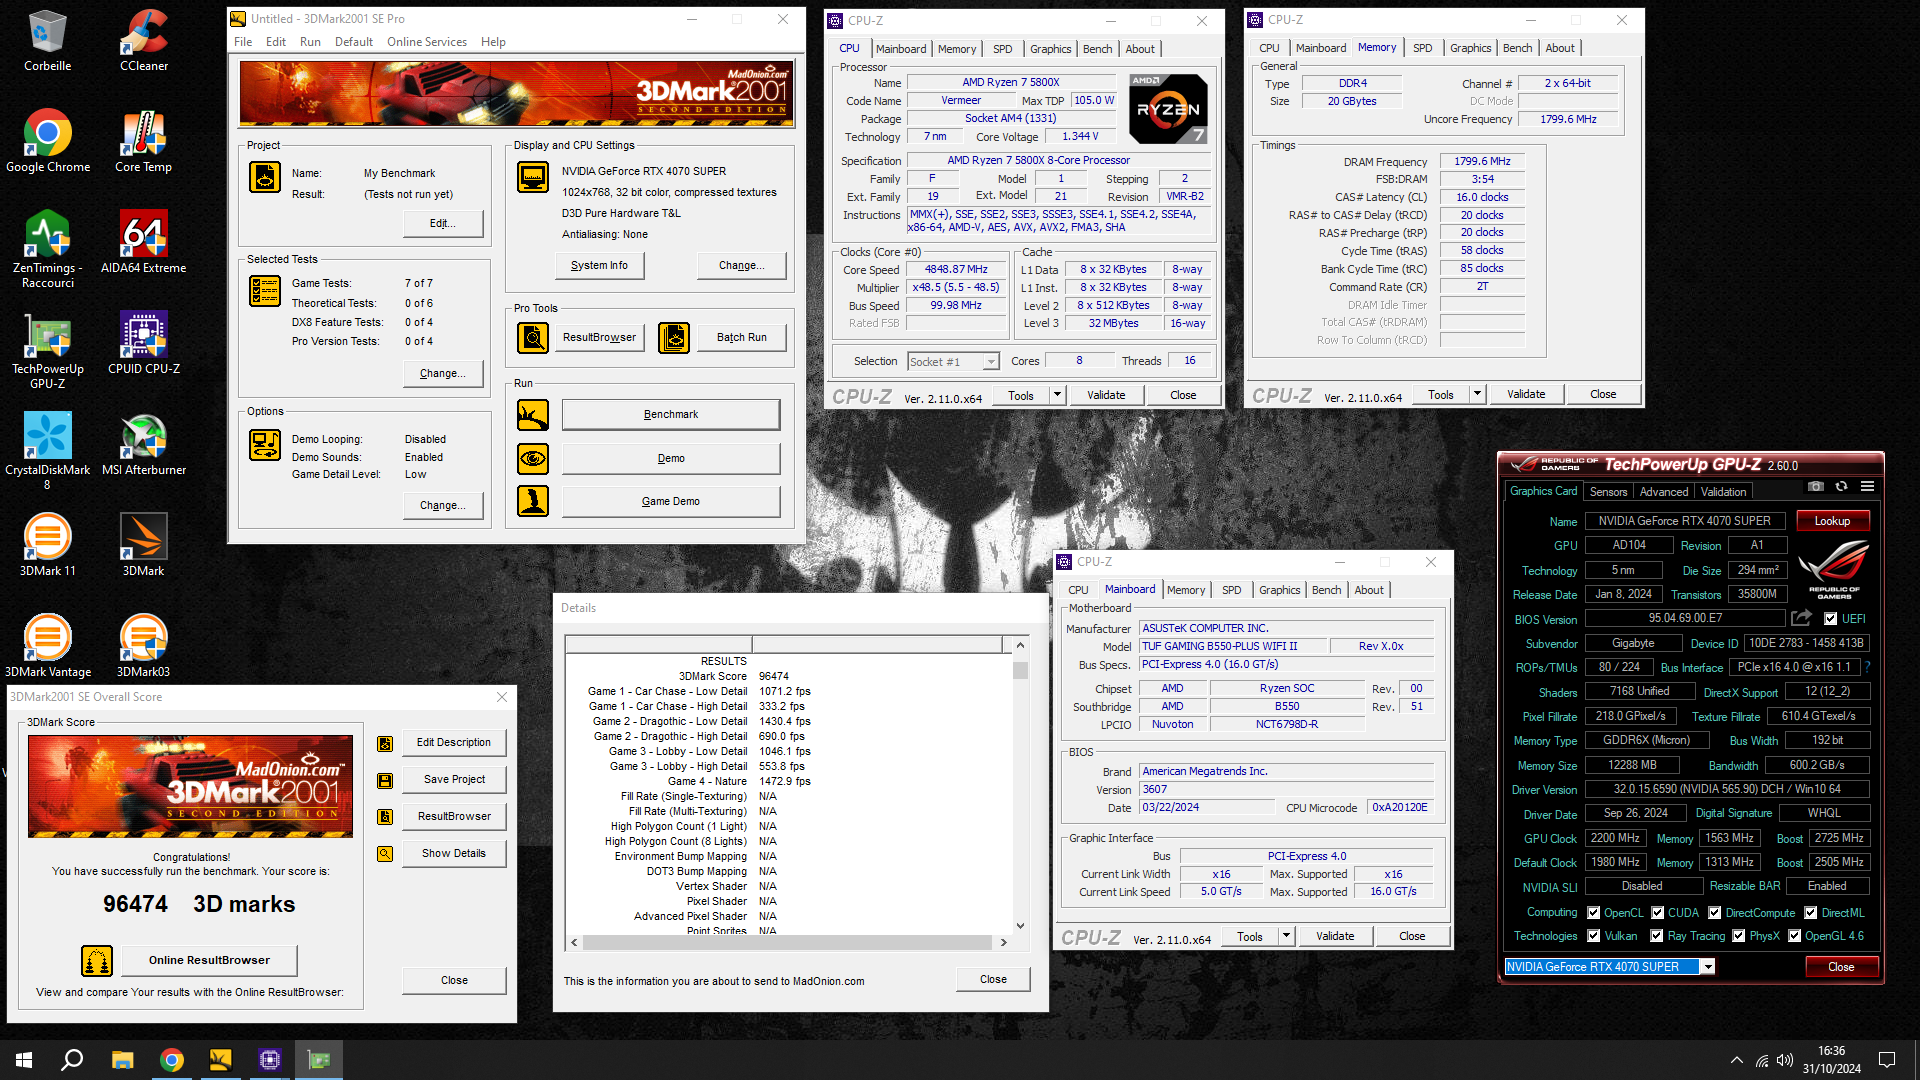This screenshot has width=1920, height=1080.
Task: Expand Tools dropdown arrow in CPU-Z Memory window
Action: pyautogui.click(x=1477, y=394)
